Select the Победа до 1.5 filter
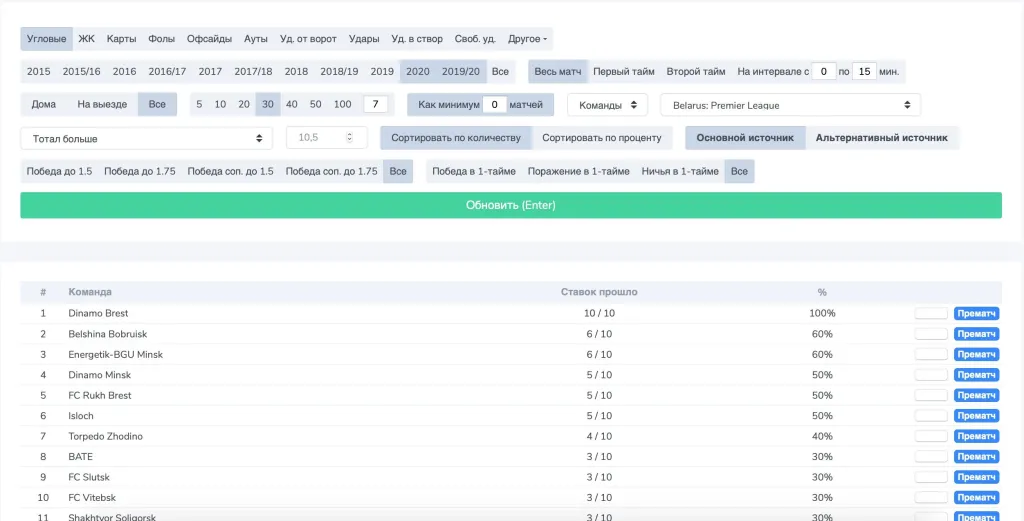1024x521 pixels. coord(59,171)
